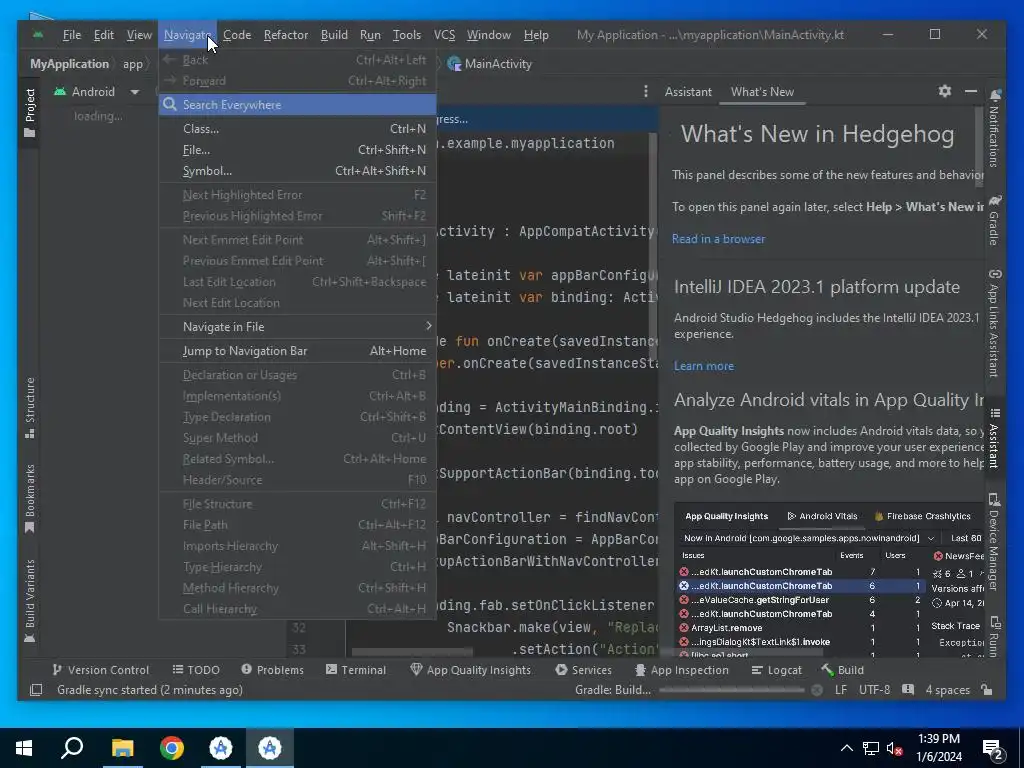The image size is (1024, 768).
Task: Open App Quality Insights tool window
Action: point(470,669)
